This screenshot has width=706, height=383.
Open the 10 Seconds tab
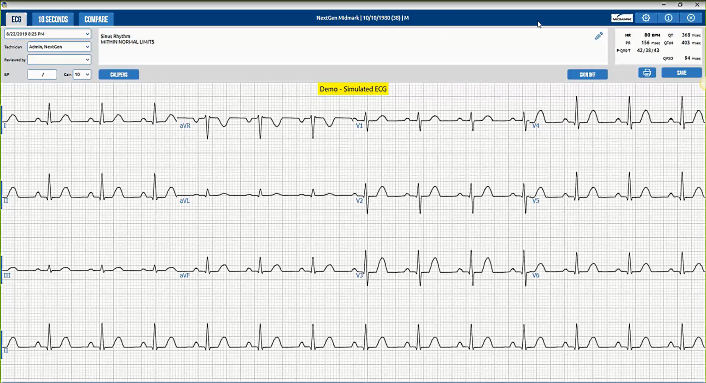pyautogui.click(x=53, y=19)
